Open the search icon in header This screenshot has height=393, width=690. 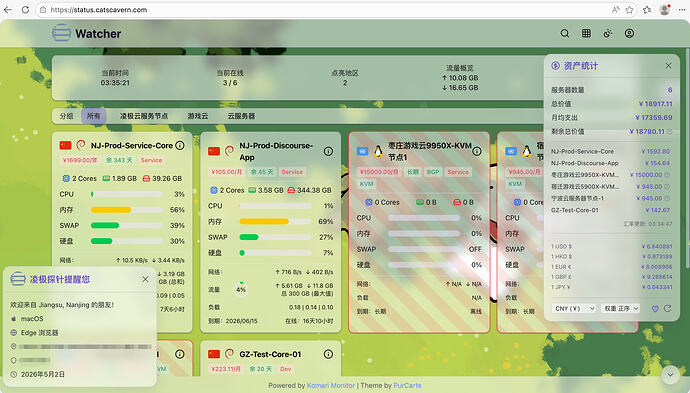coord(565,33)
